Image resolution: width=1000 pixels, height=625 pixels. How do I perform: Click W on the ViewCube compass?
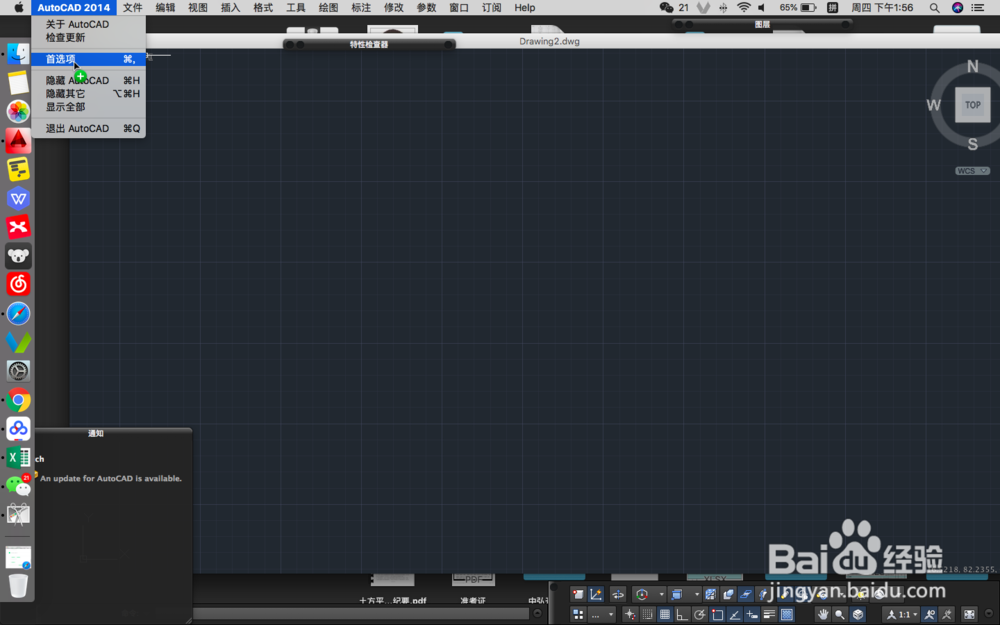[x=934, y=105]
